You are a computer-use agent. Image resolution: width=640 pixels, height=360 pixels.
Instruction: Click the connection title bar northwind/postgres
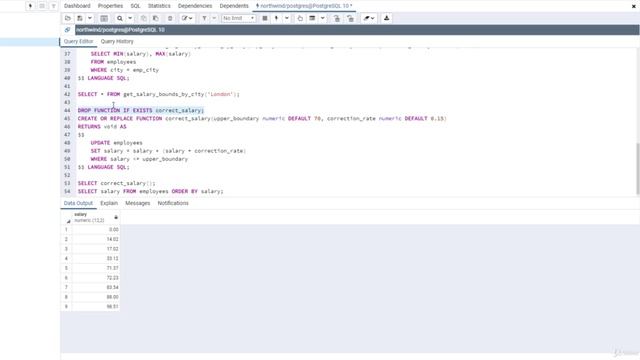357,30
